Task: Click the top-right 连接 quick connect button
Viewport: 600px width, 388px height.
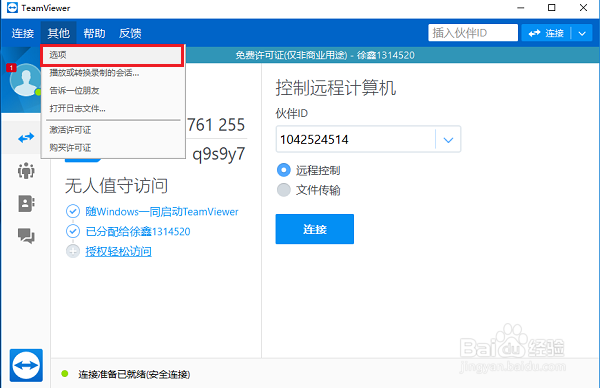Action: [x=546, y=33]
